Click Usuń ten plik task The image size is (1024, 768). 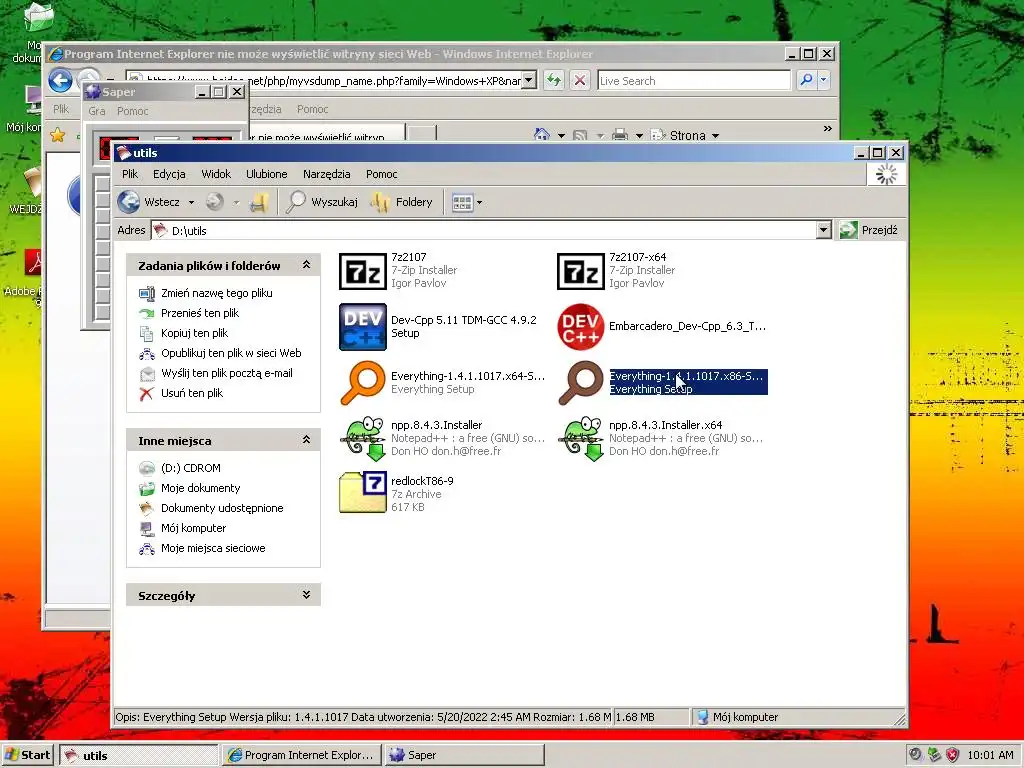[192, 393]
